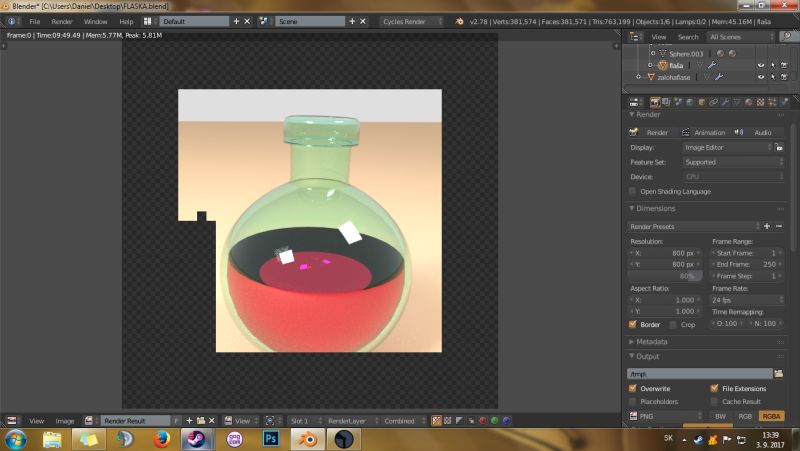
Task: Click the flaša modifier wrench icon in outliner
Action: (712, 65)
